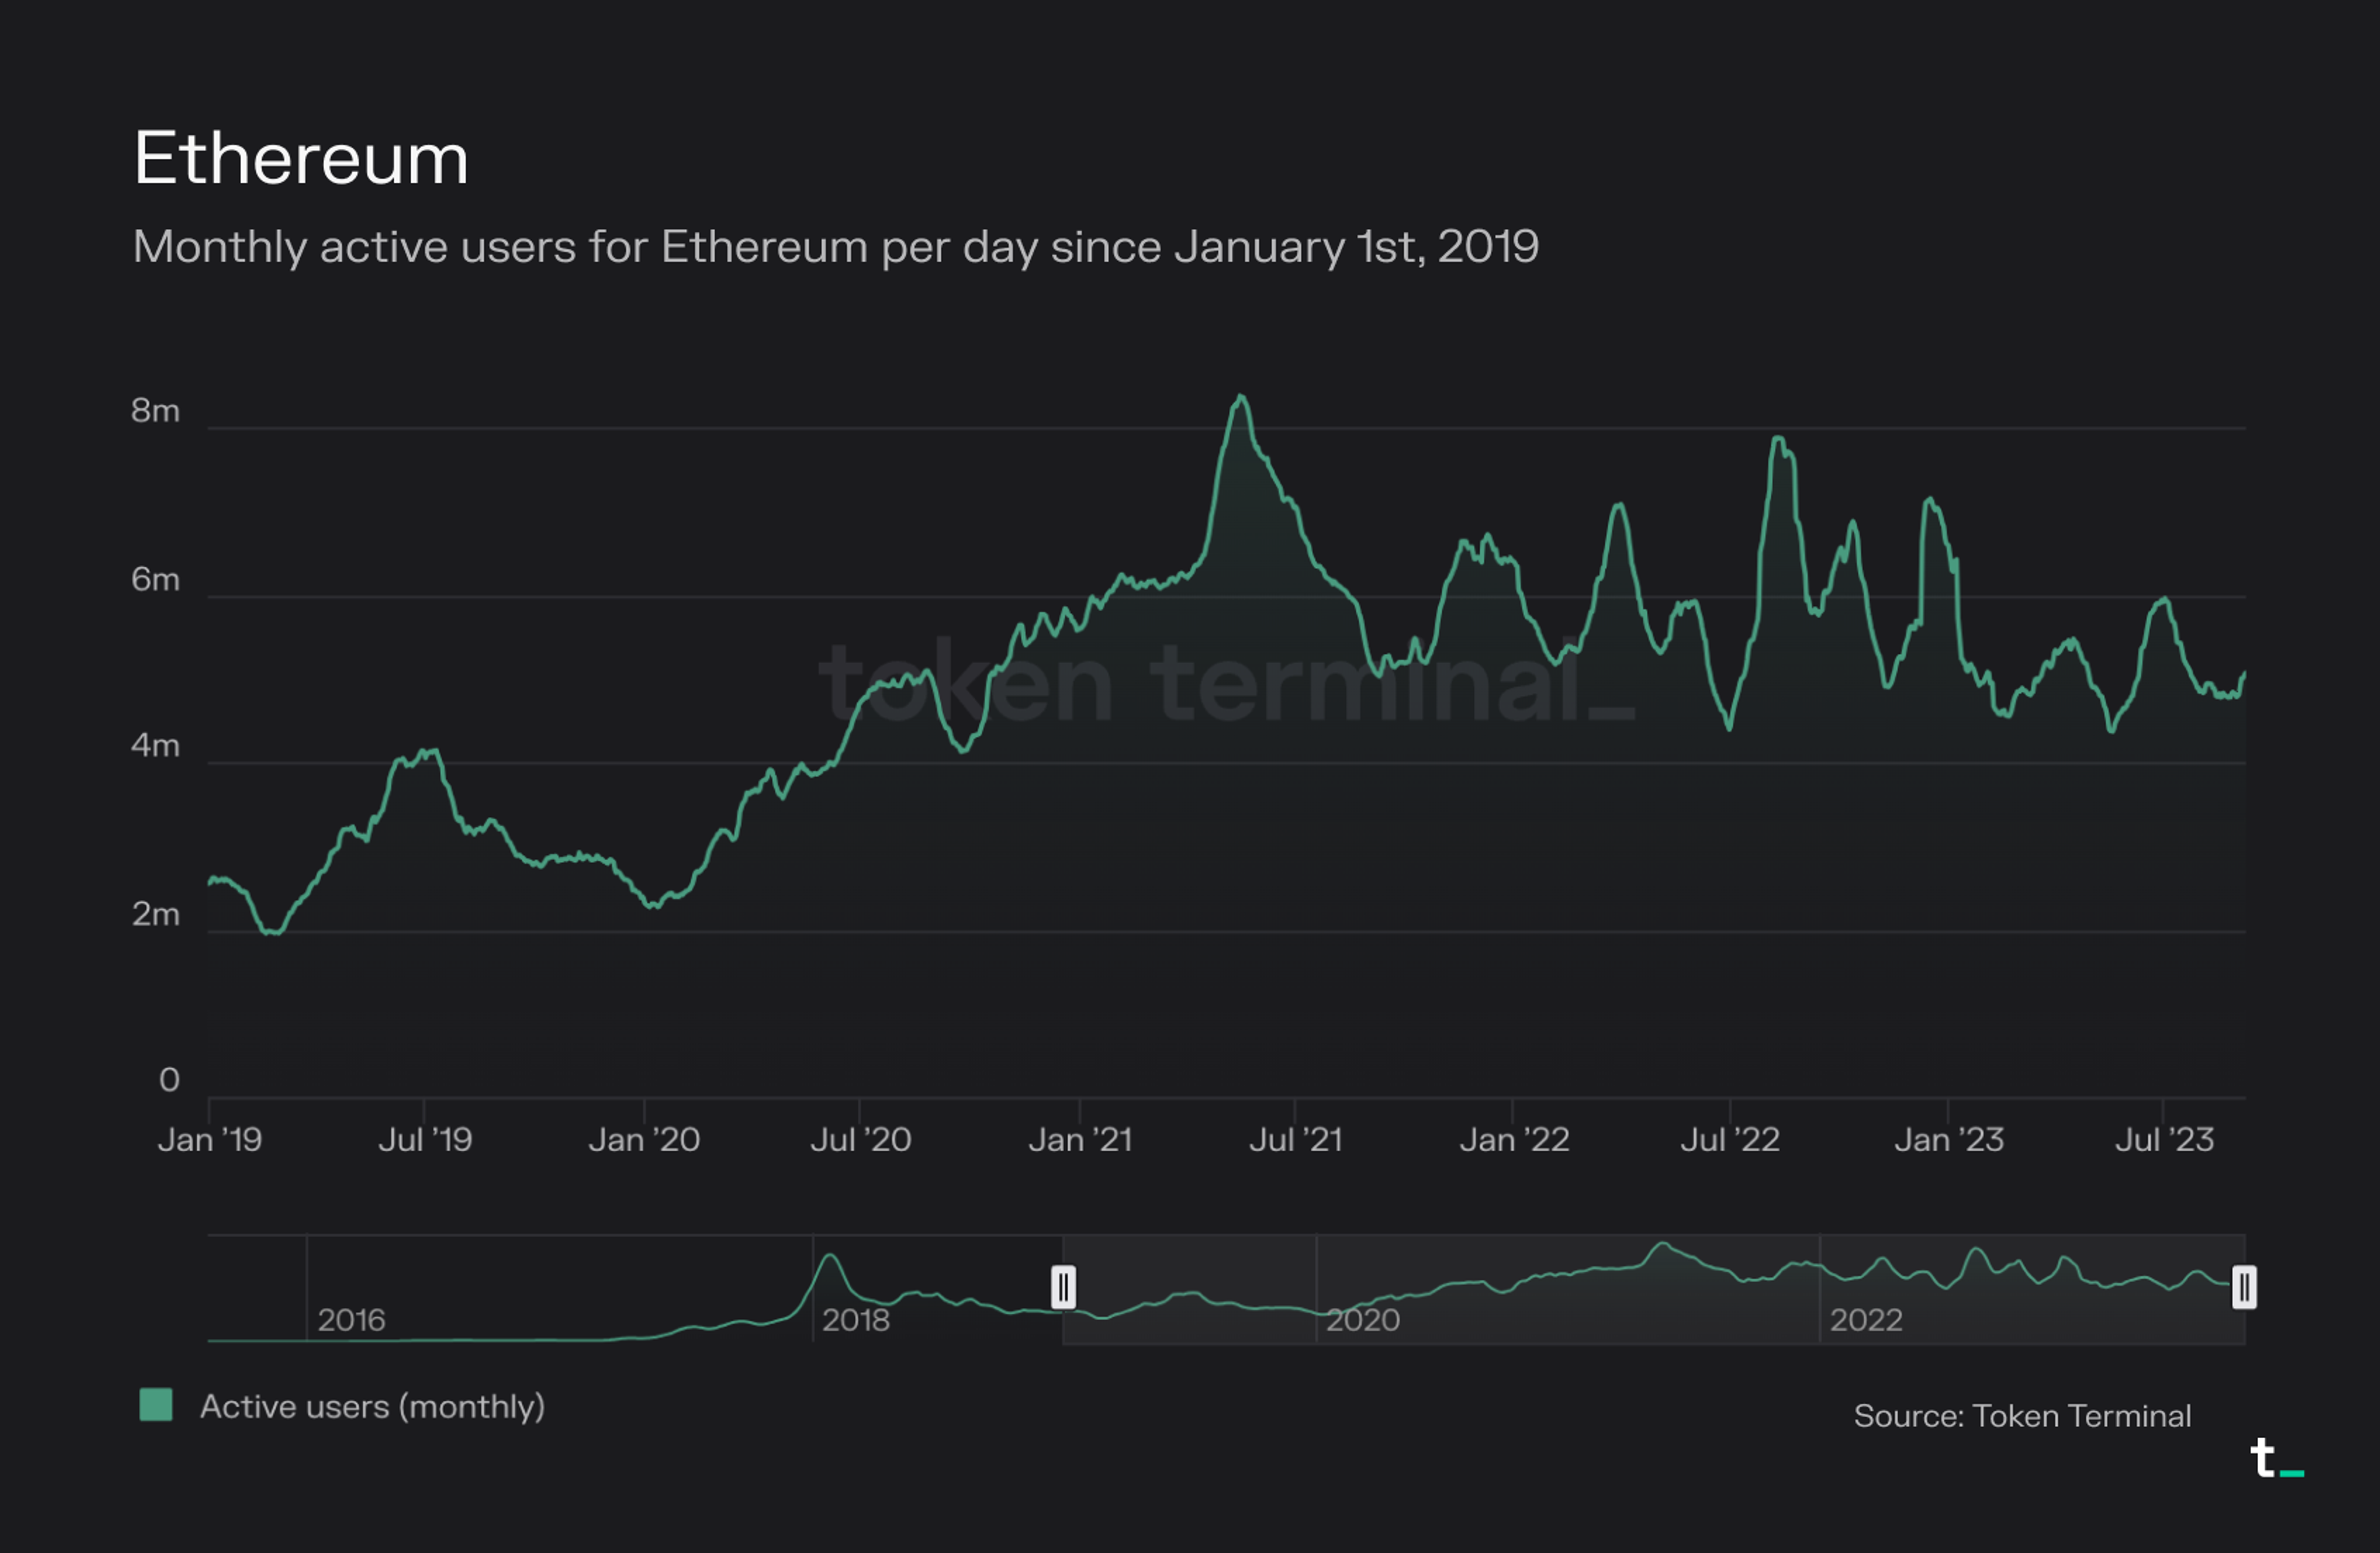This screenshot has height=1553, width=2380.
Task: Click the 2018 marker in the range navigator
Action: 855,1320
